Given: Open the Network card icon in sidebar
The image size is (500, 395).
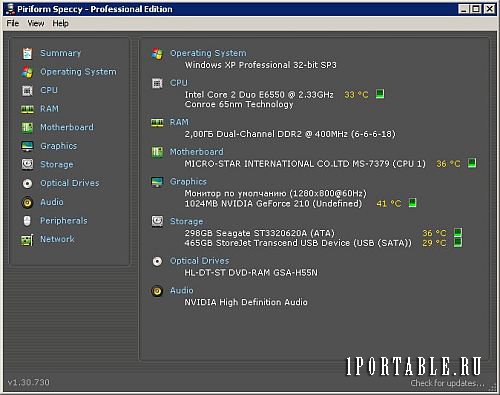Looking at the screenshot, I should click(x=27, y=240).
